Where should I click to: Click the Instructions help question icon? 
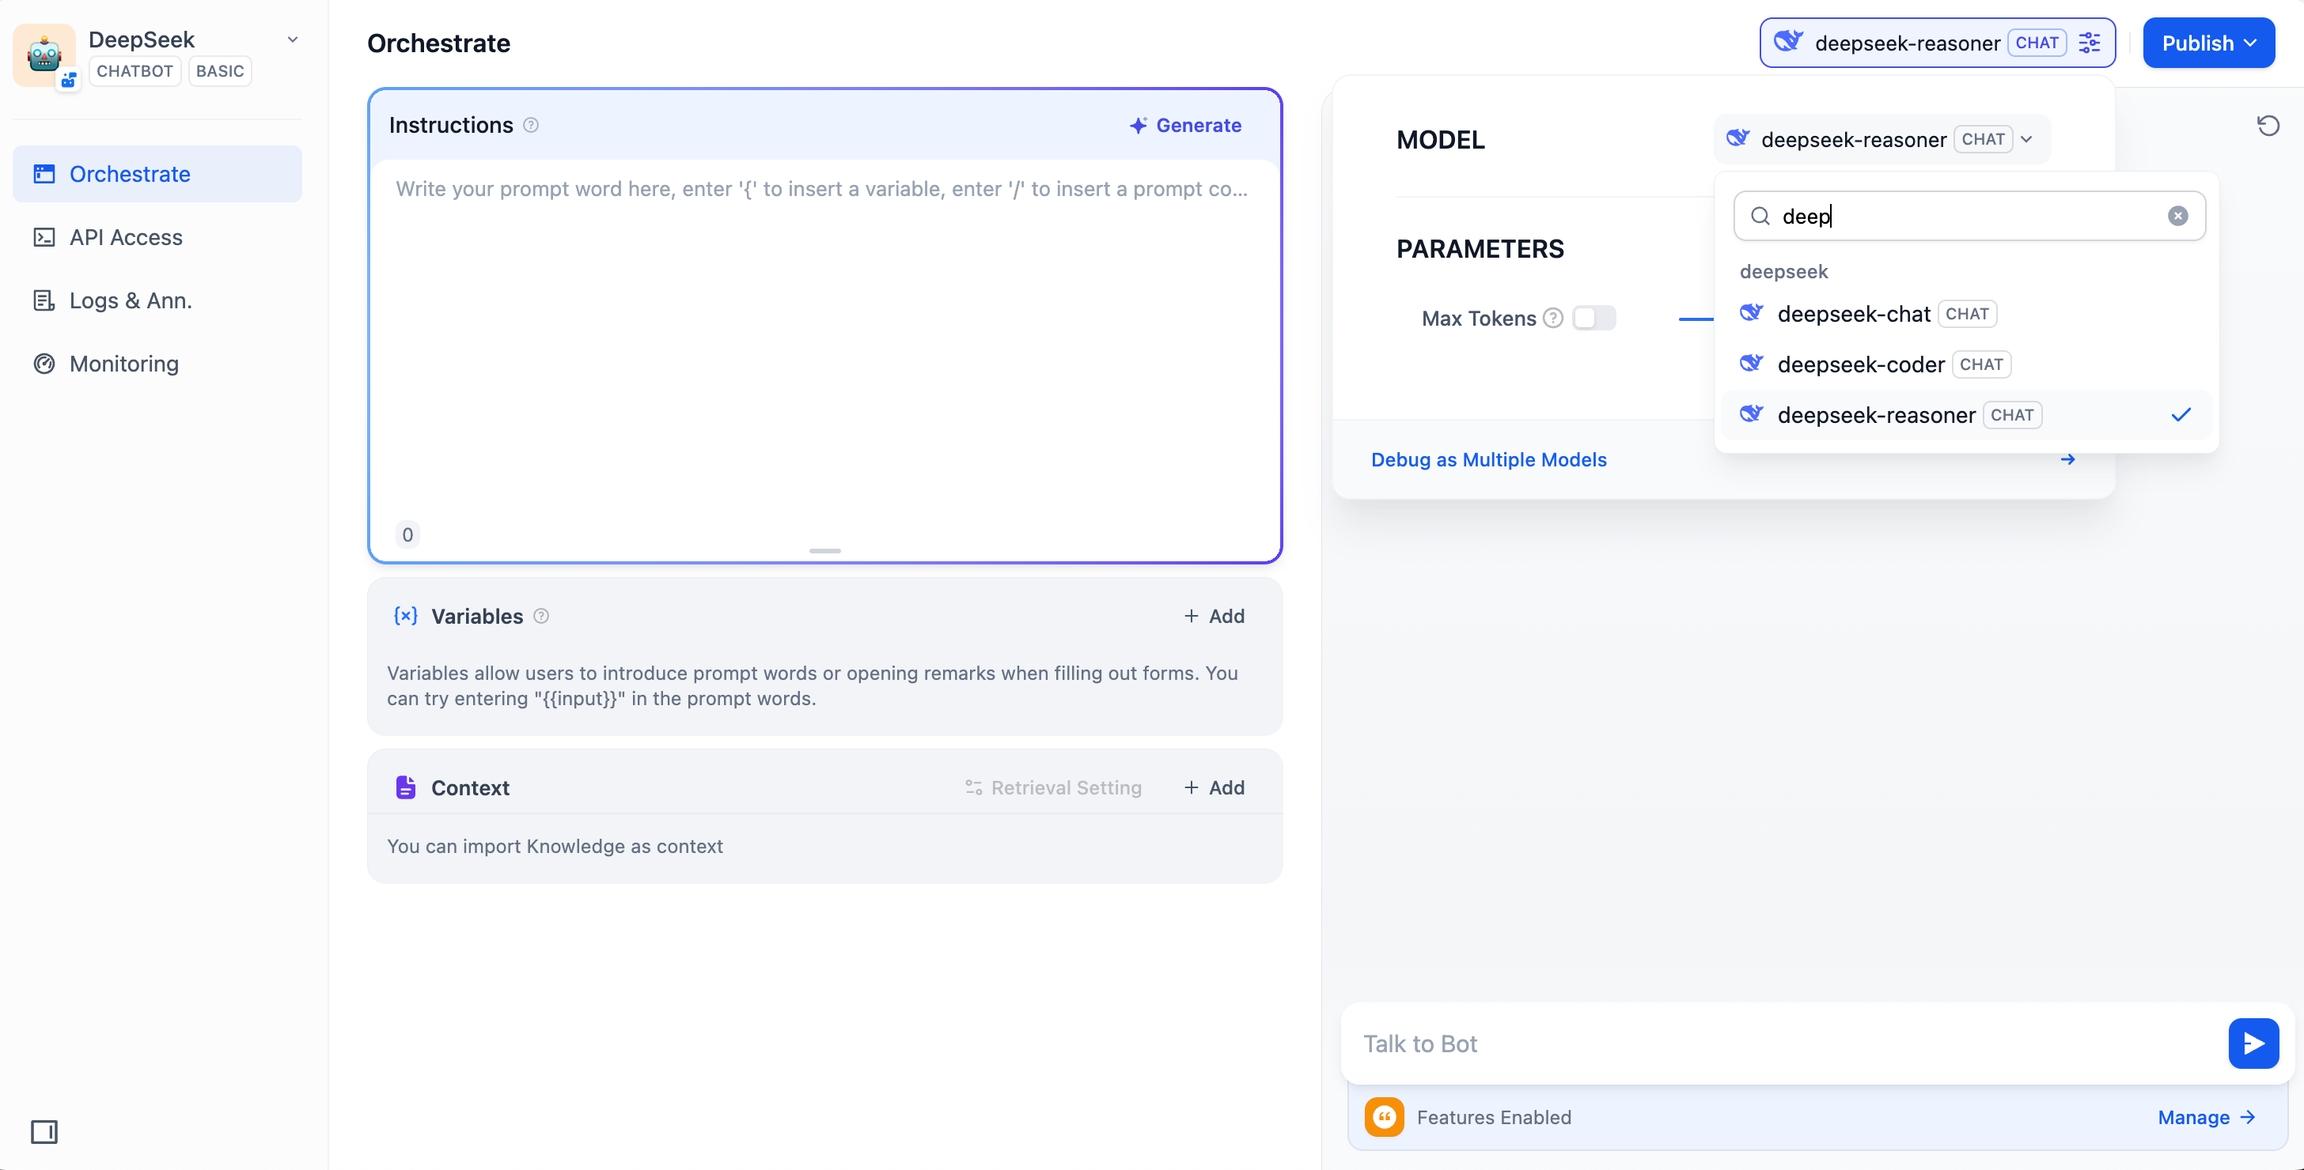(x=531, y=125)
